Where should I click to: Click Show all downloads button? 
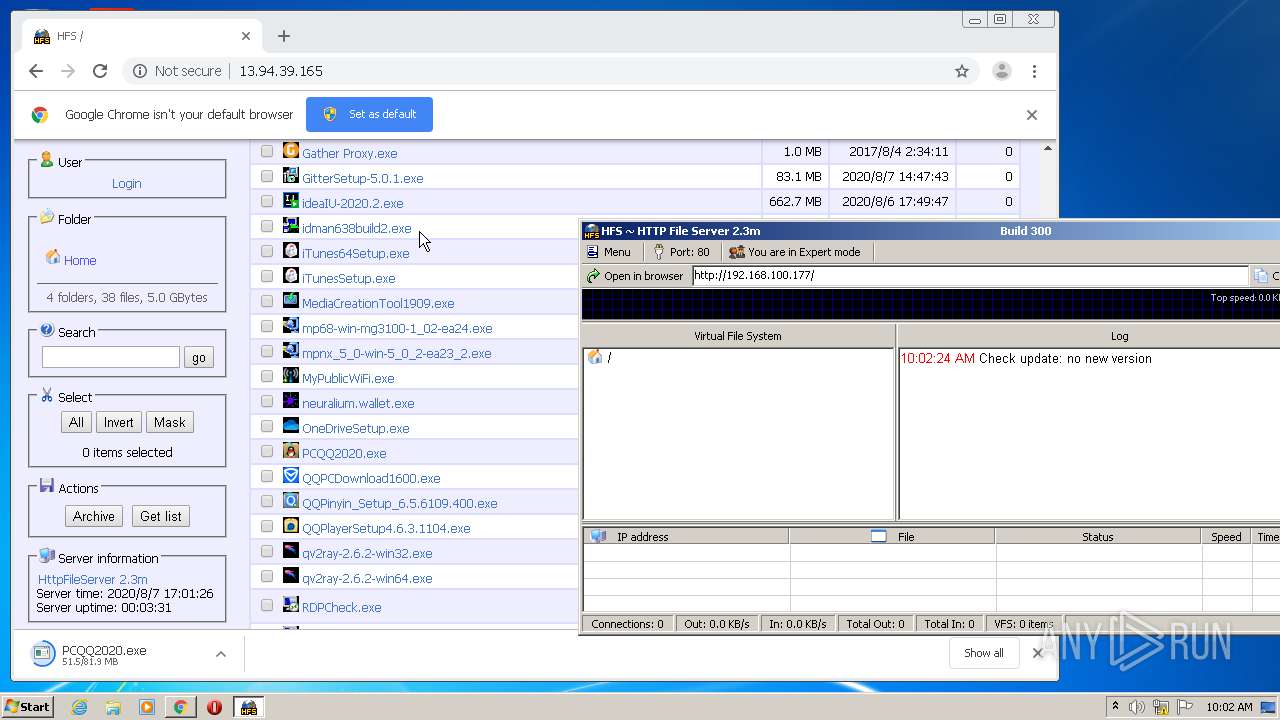pos(984,653)
